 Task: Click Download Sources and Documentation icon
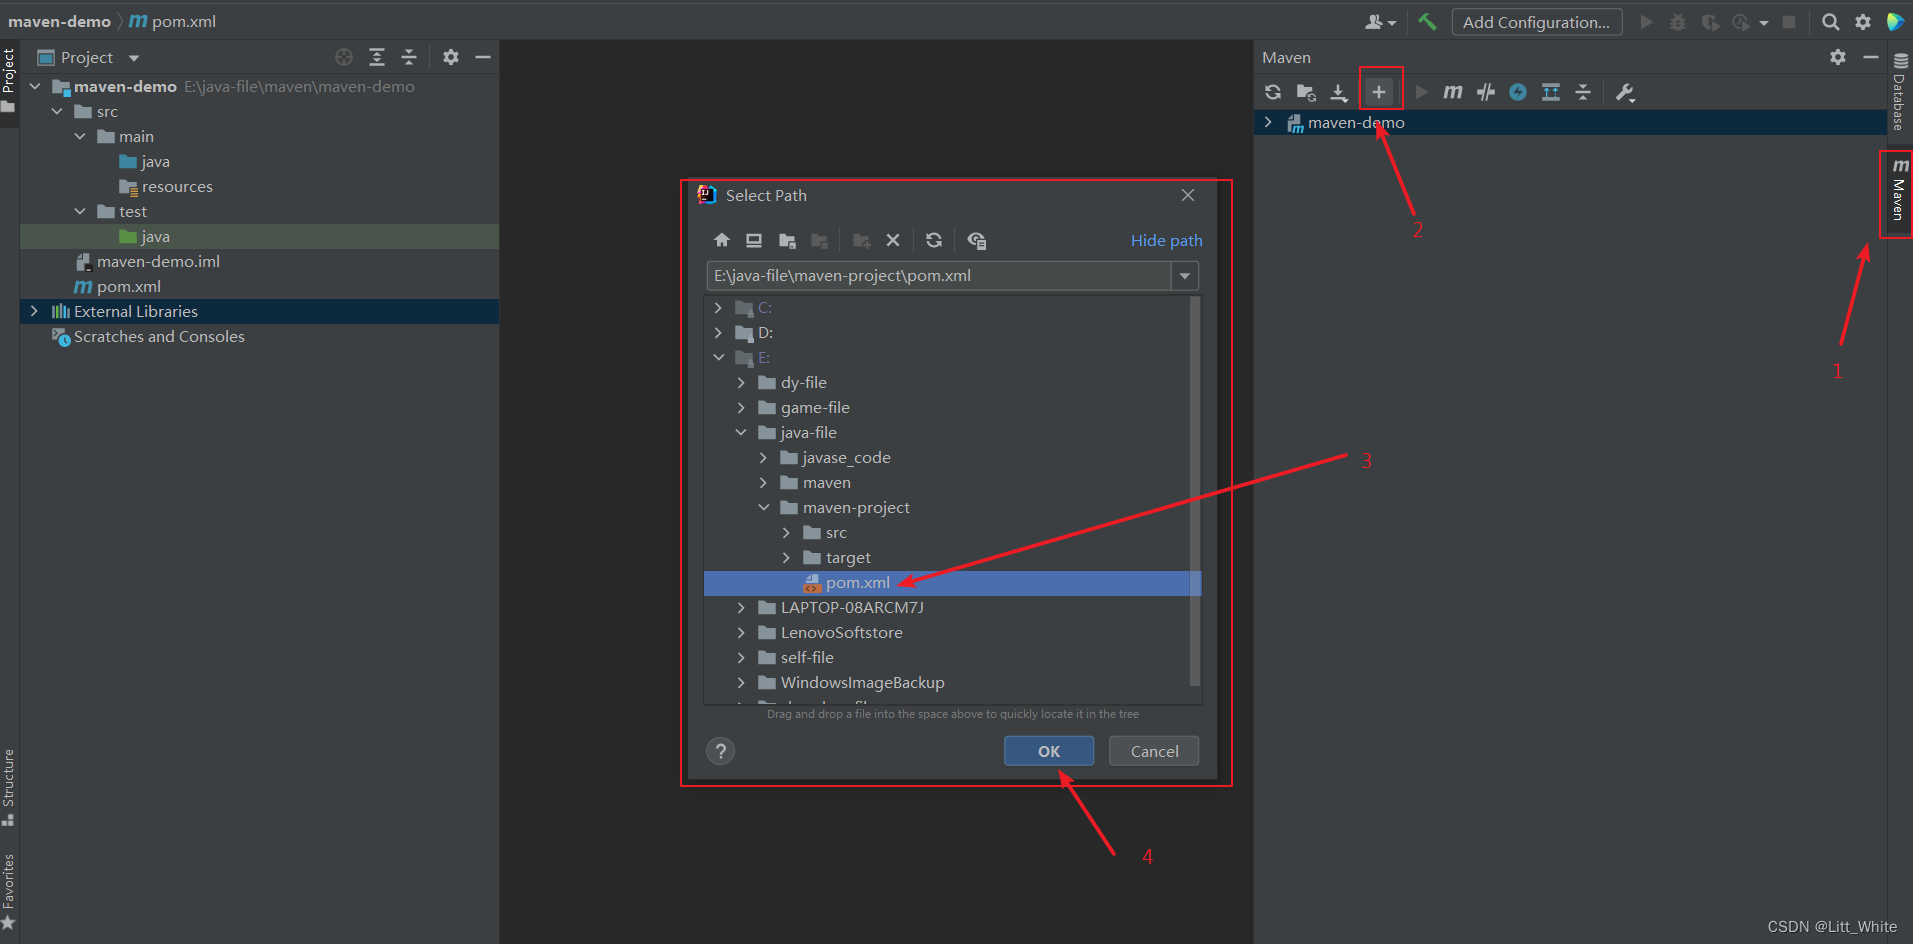pos(1339,92)
